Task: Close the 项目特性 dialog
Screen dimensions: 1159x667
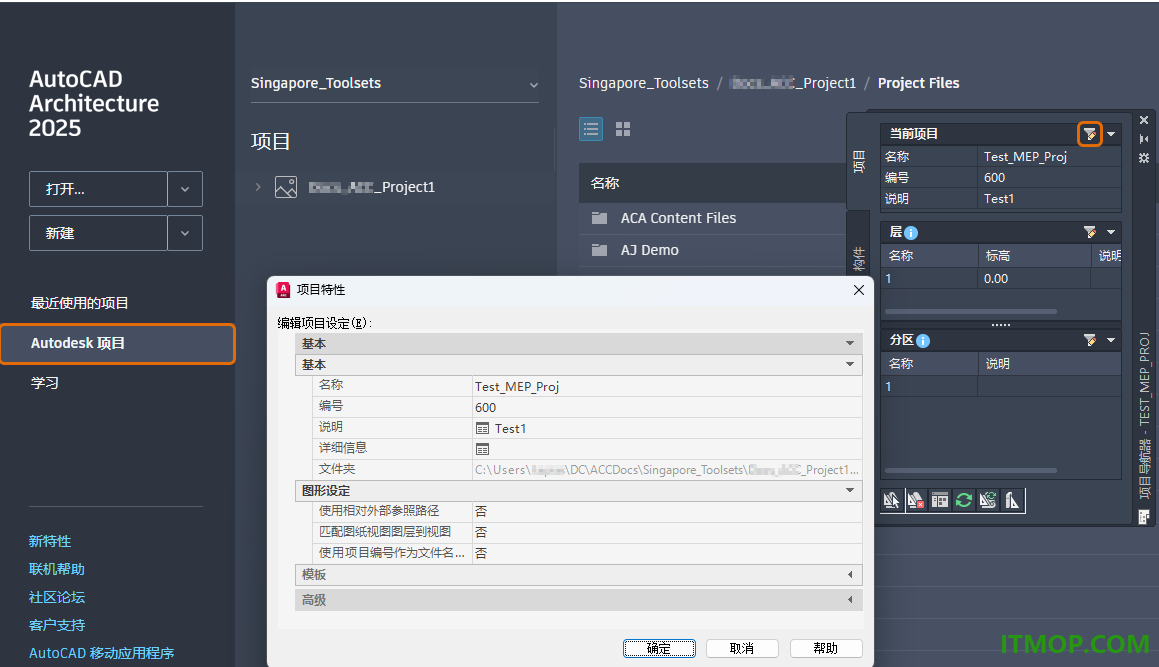Action: [x=859, y=290]
